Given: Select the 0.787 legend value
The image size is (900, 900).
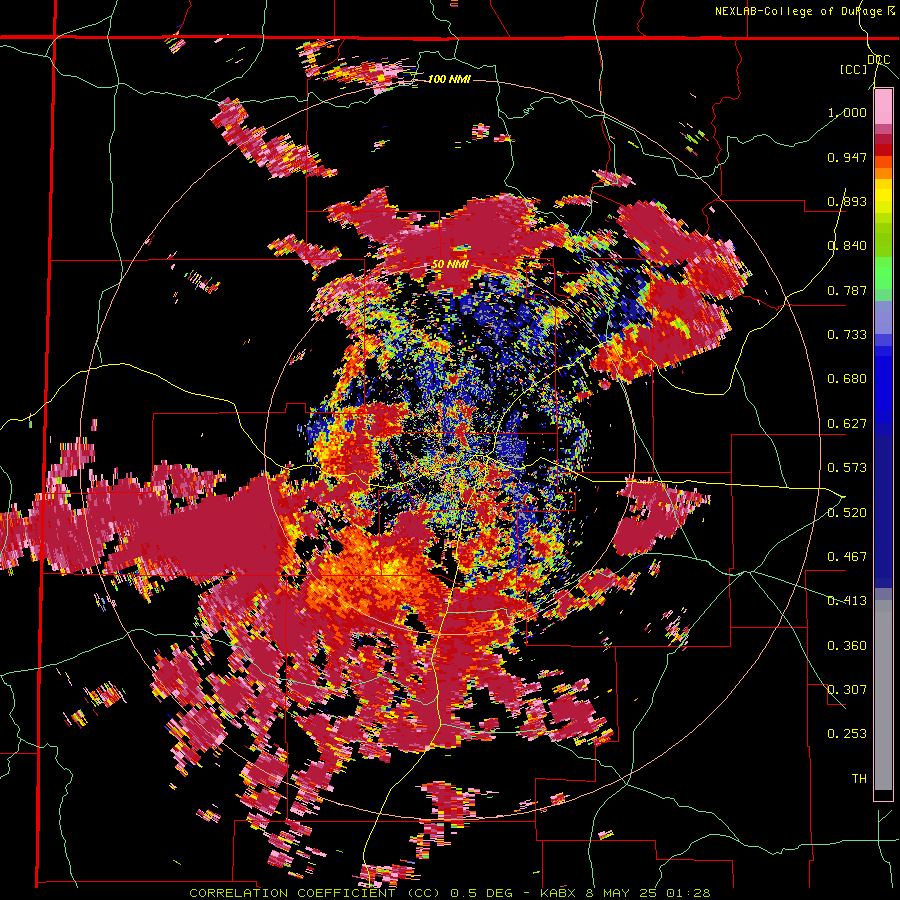Looking at the screenshot, I should pos(847,290).
